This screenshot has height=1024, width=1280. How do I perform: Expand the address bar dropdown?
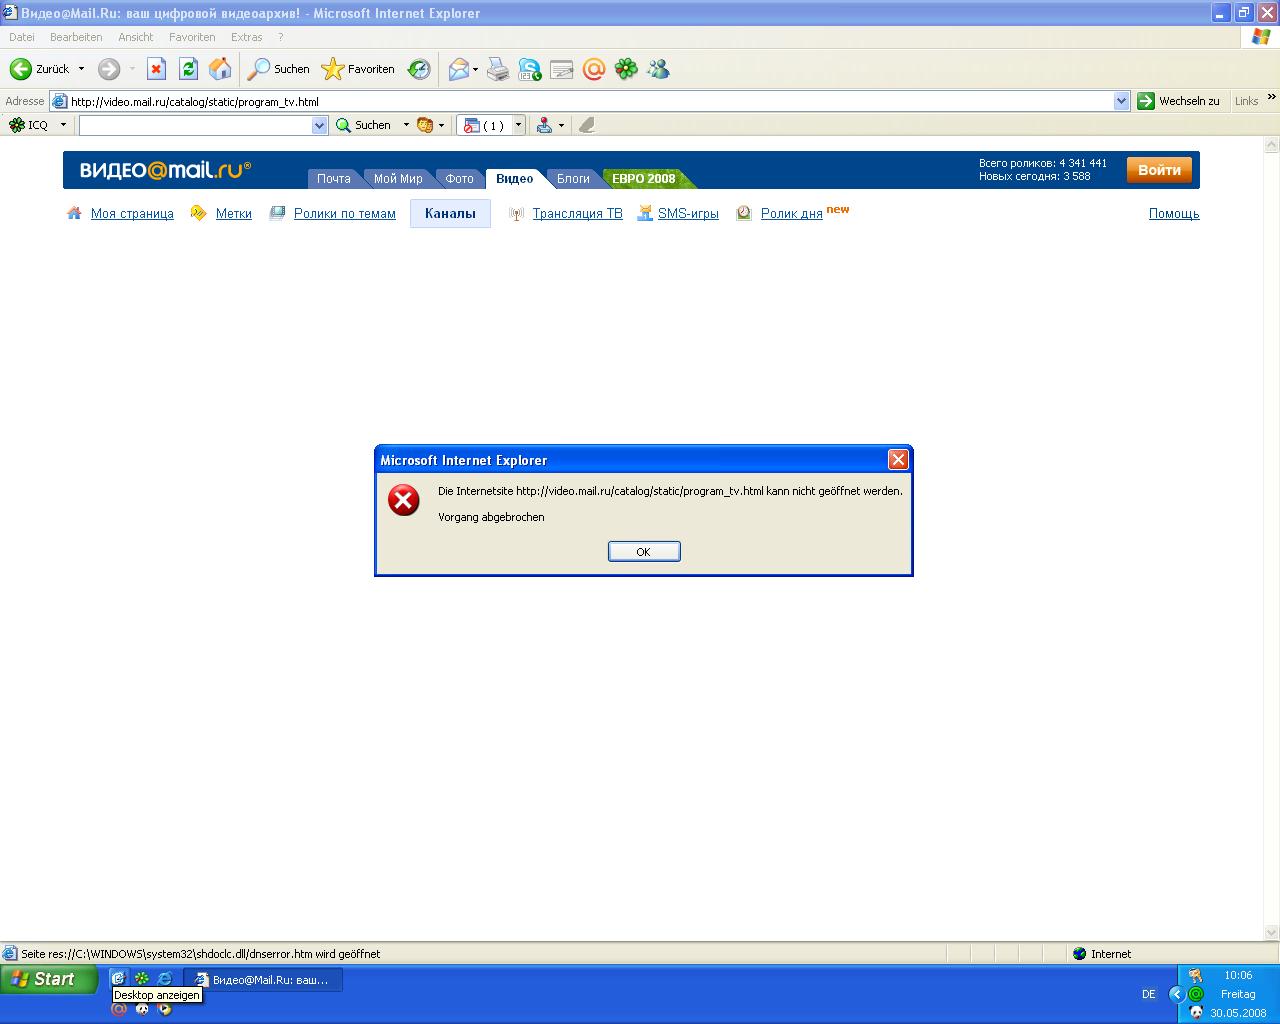pyautogui.click(x=1121, y=101)
